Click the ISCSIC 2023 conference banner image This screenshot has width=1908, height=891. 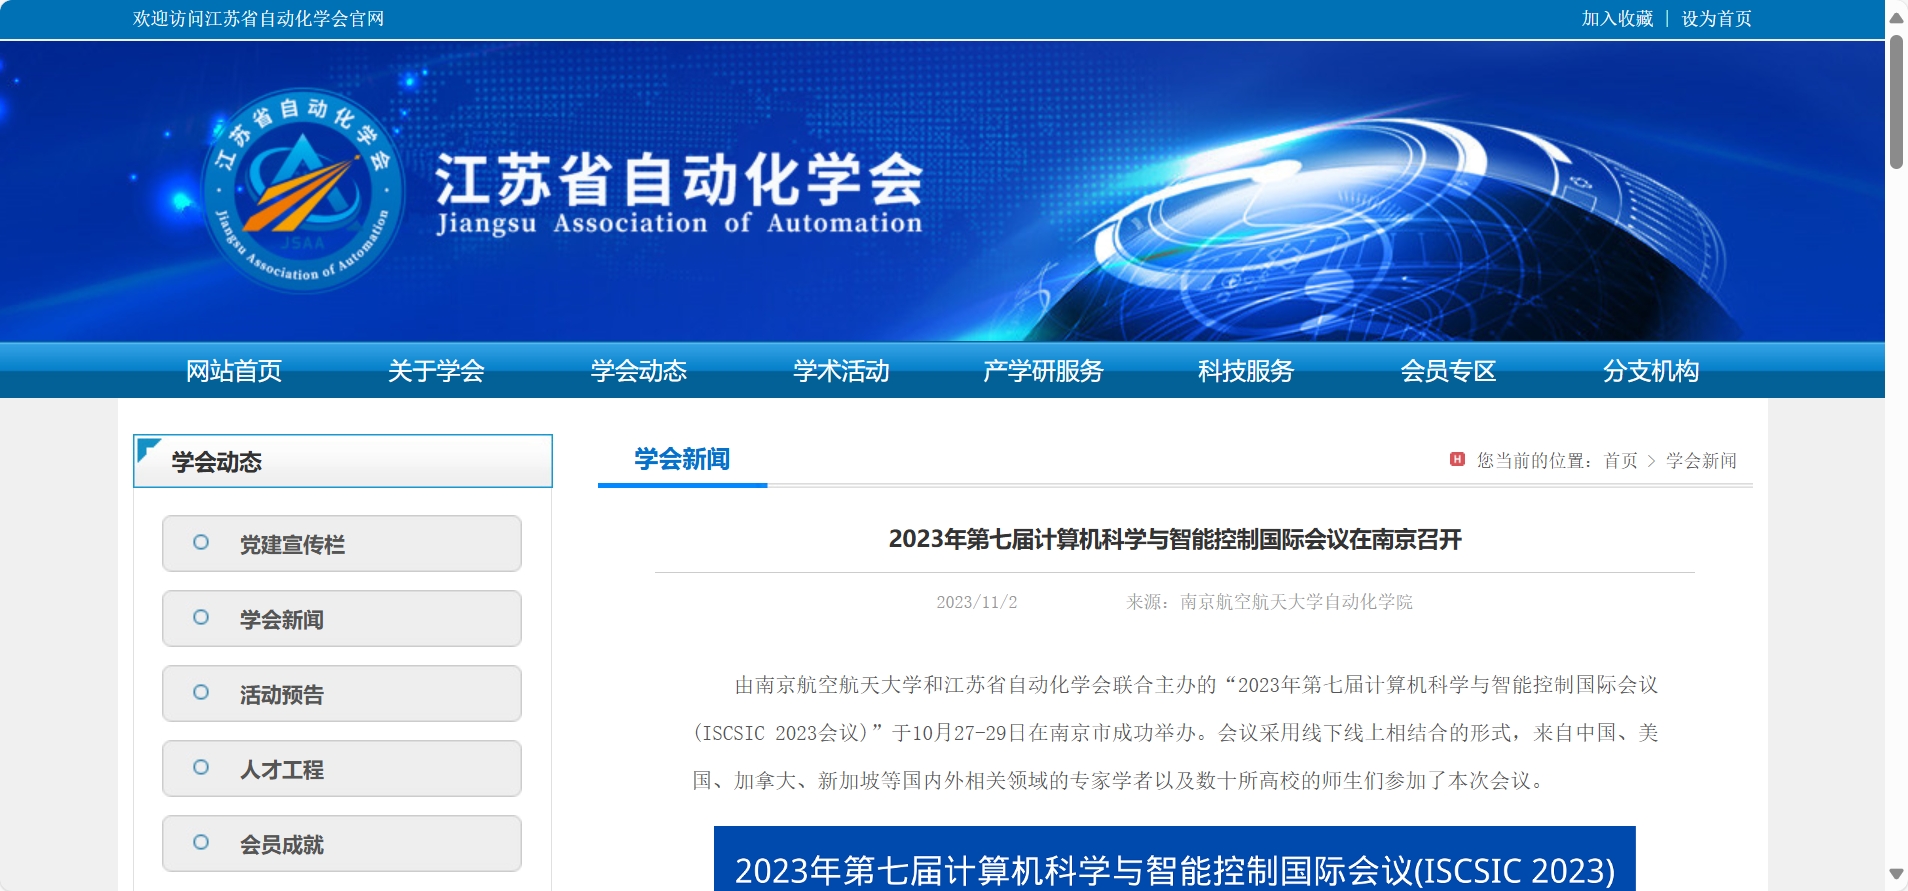[1174, 860]
